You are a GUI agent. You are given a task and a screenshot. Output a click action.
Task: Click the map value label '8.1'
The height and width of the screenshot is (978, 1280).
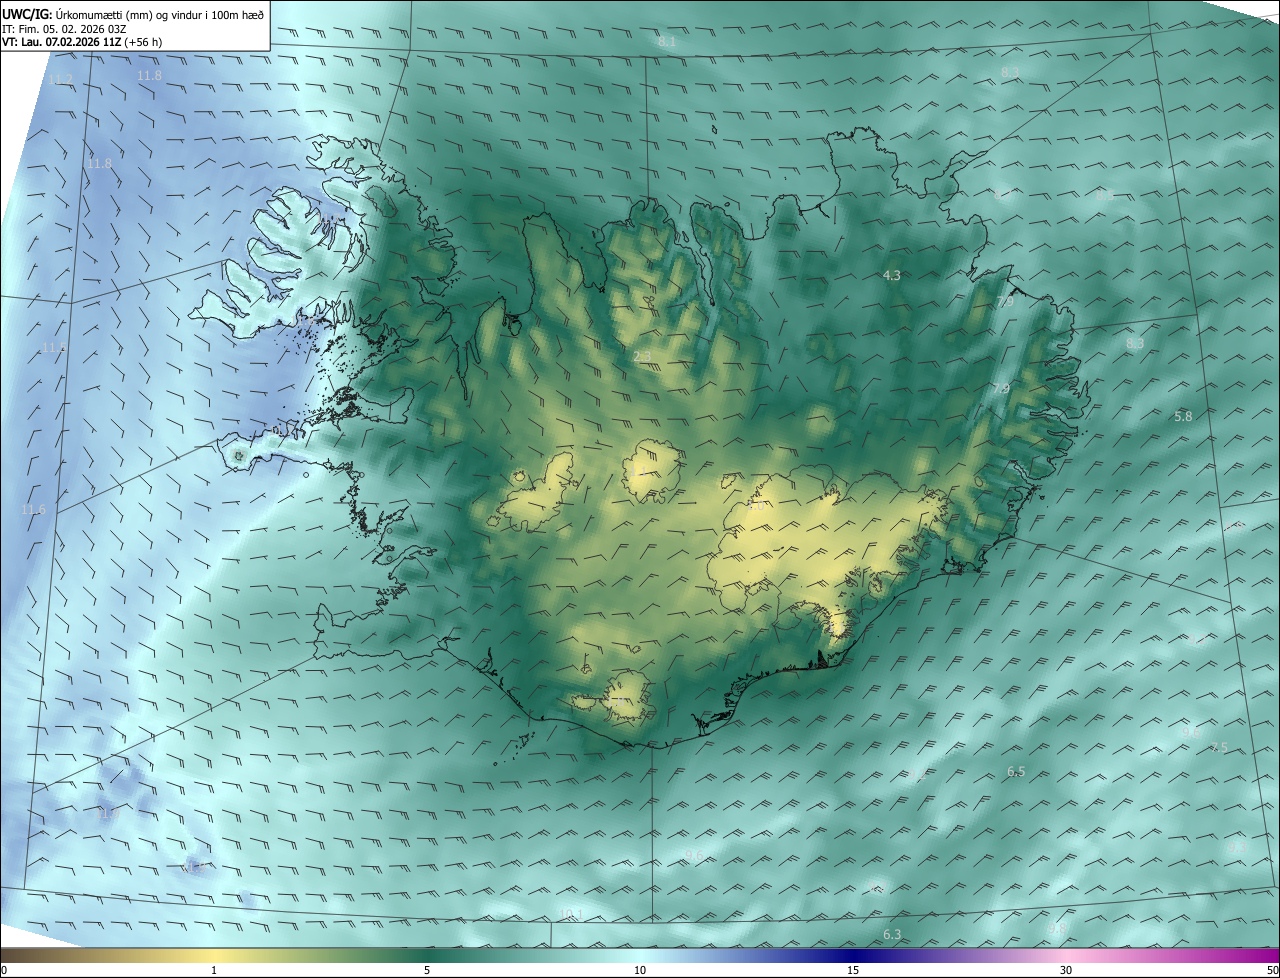(667, 42)
